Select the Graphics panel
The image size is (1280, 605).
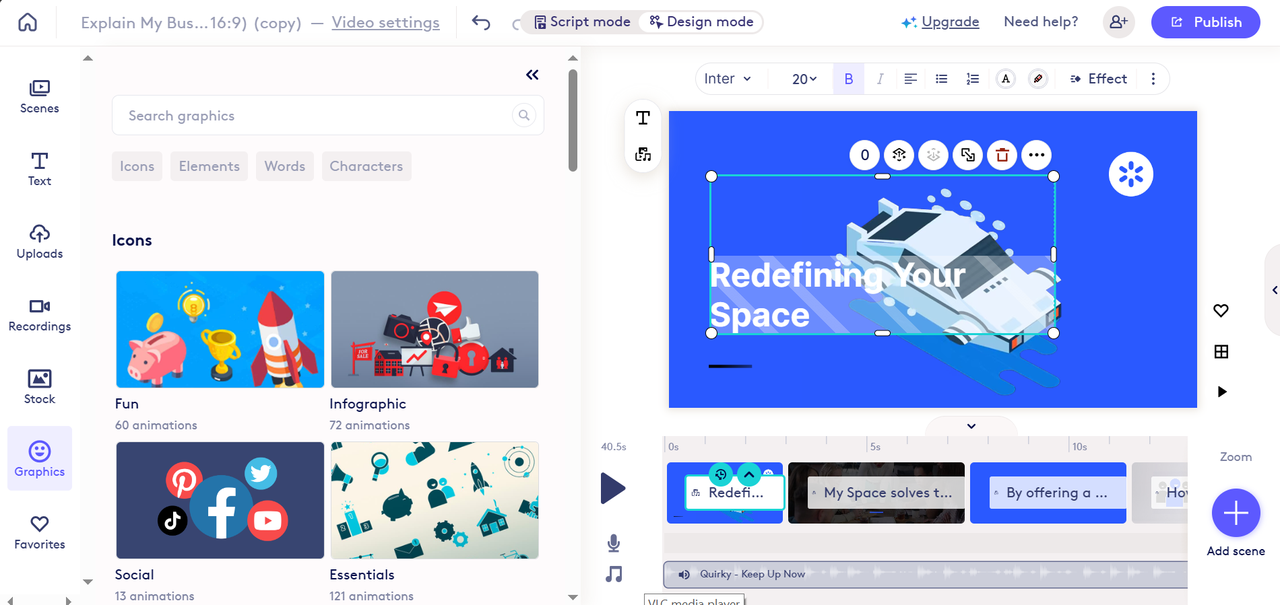(40, 459)
